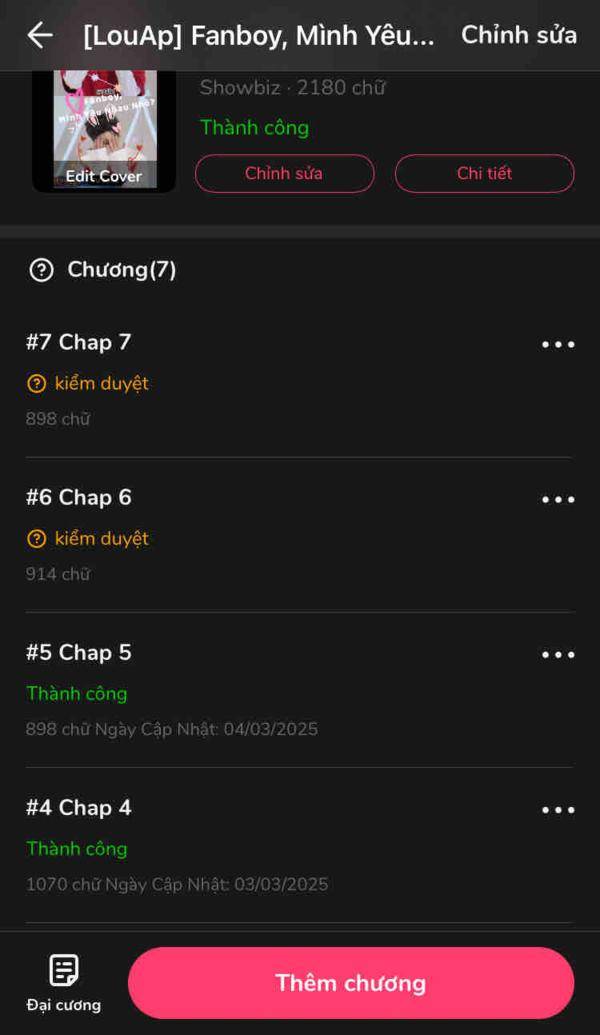The height and width of the screenshot is (1035, 600).
Task: Tap the story title in the header
Action: click(259, 36)
